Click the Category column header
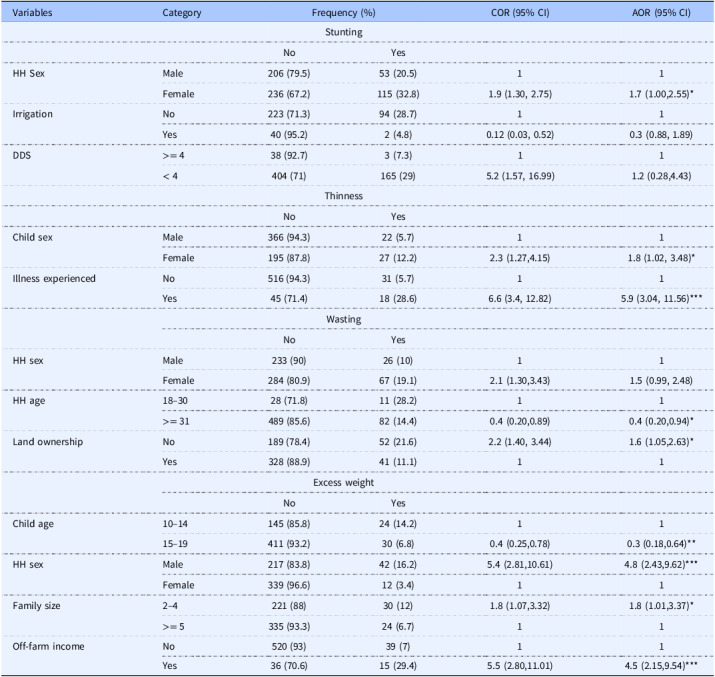The height and width of the screenshot is (677, 715). pos(181,13)
